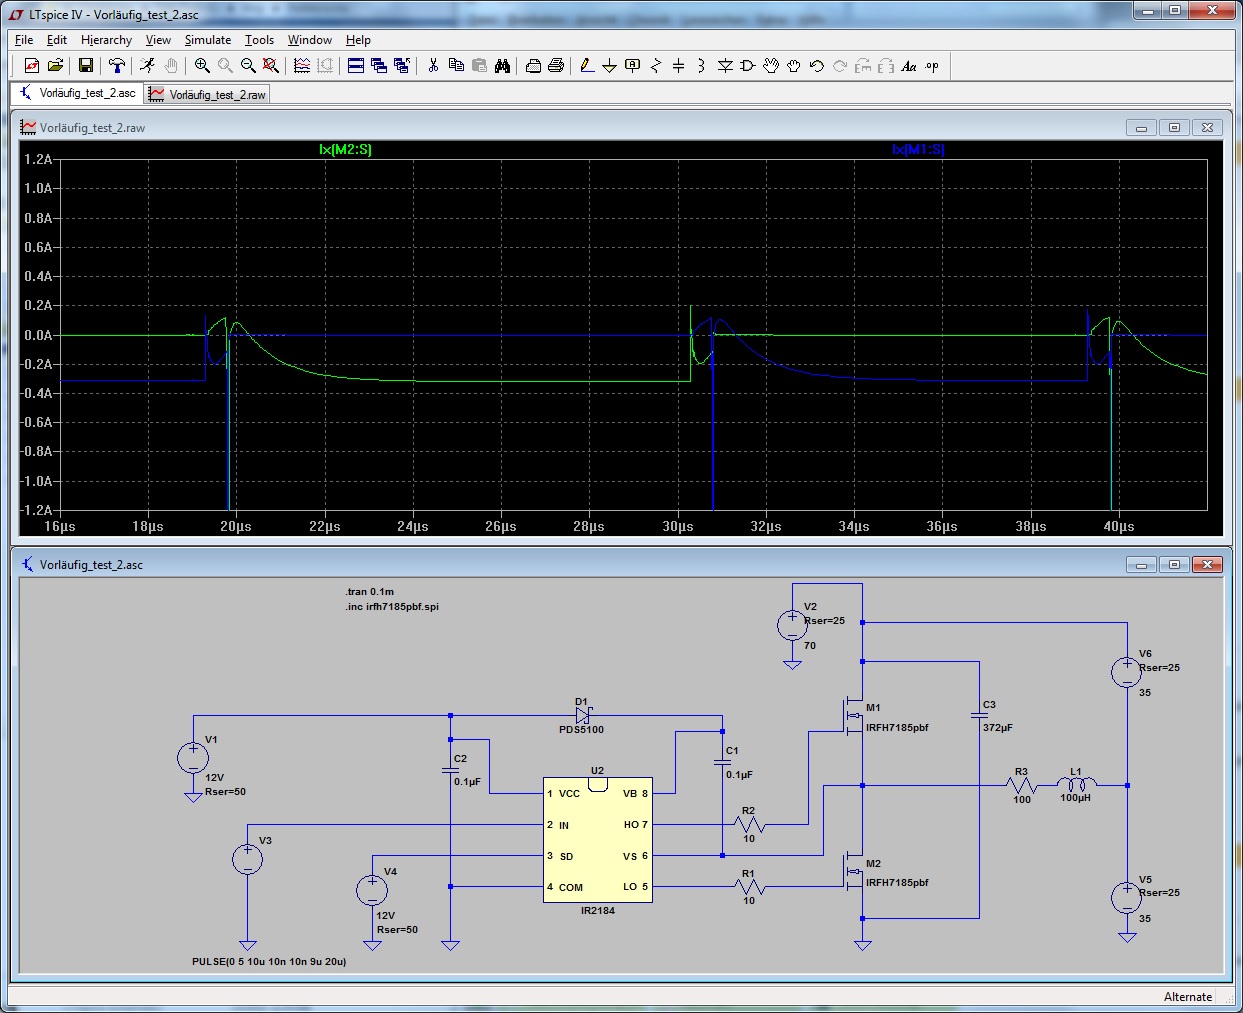Open the Control Panel hammer icon

117,66
